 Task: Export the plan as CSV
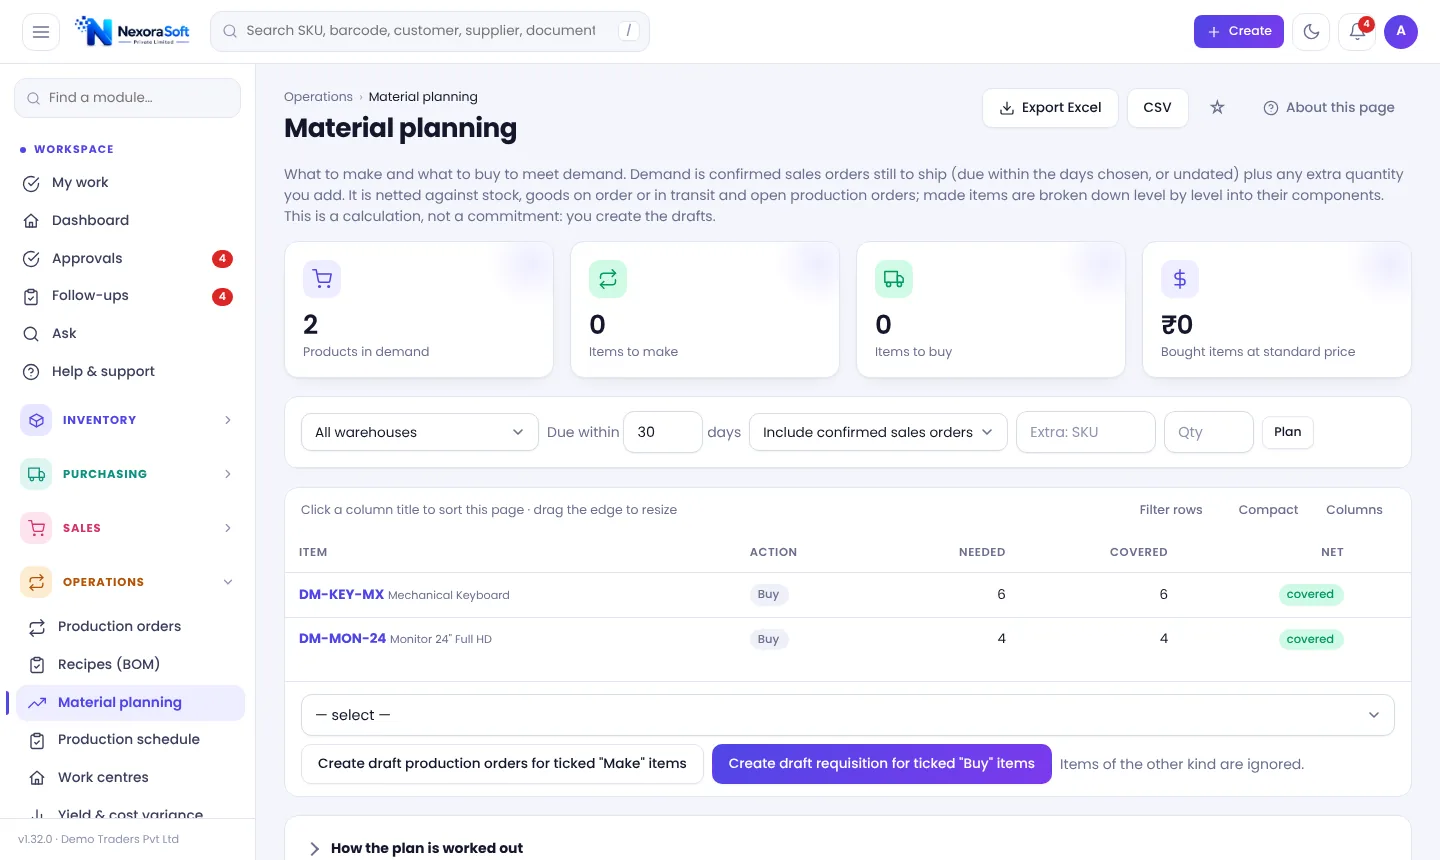(x=1158, y=108)
